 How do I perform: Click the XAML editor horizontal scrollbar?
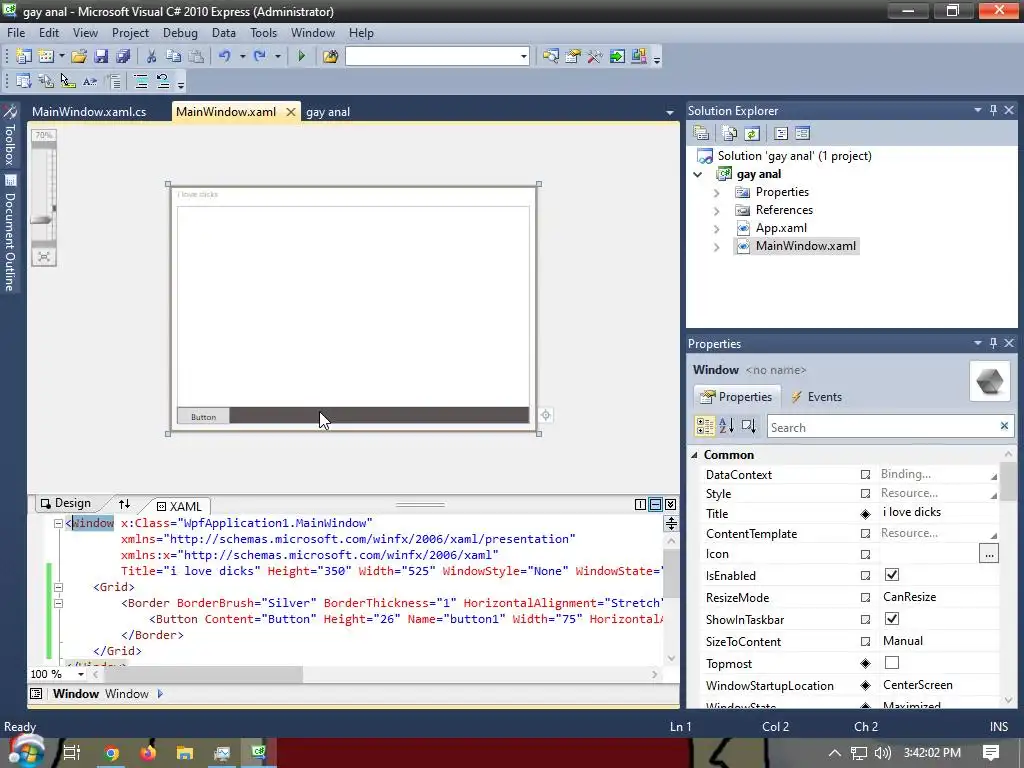tap(202, 674)
